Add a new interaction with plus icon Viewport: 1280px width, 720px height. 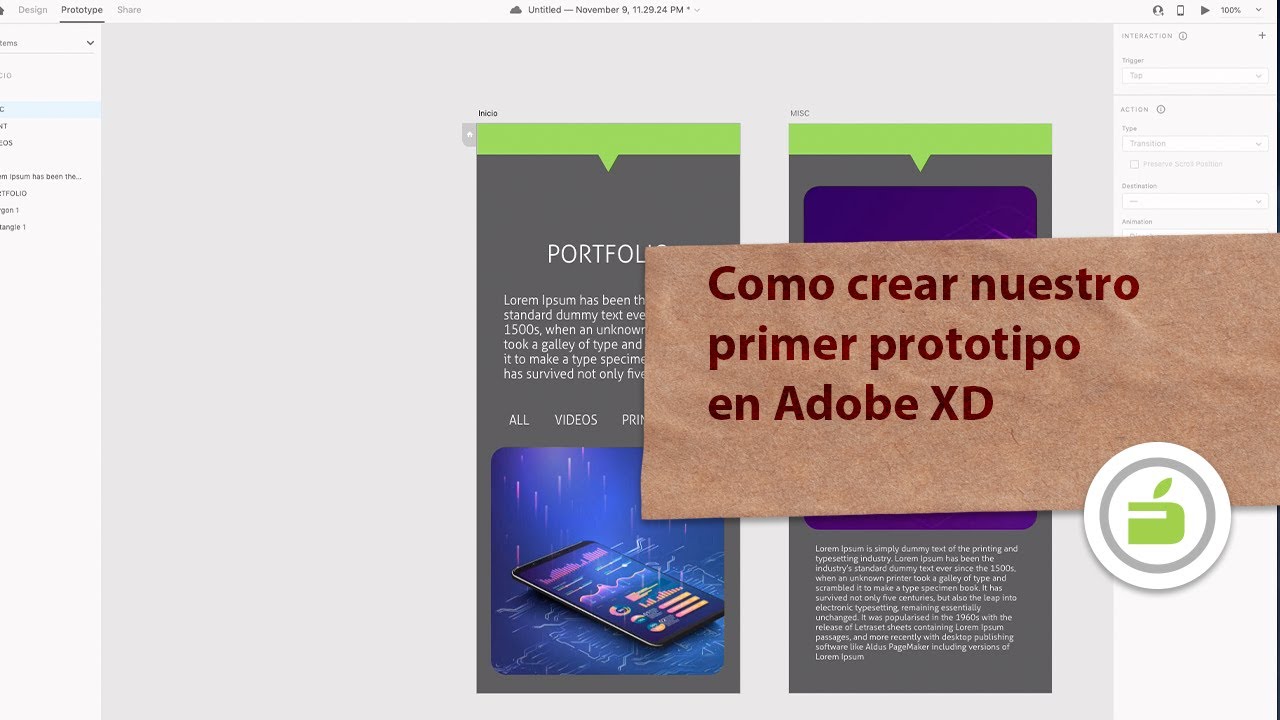tap(1262, 35)
